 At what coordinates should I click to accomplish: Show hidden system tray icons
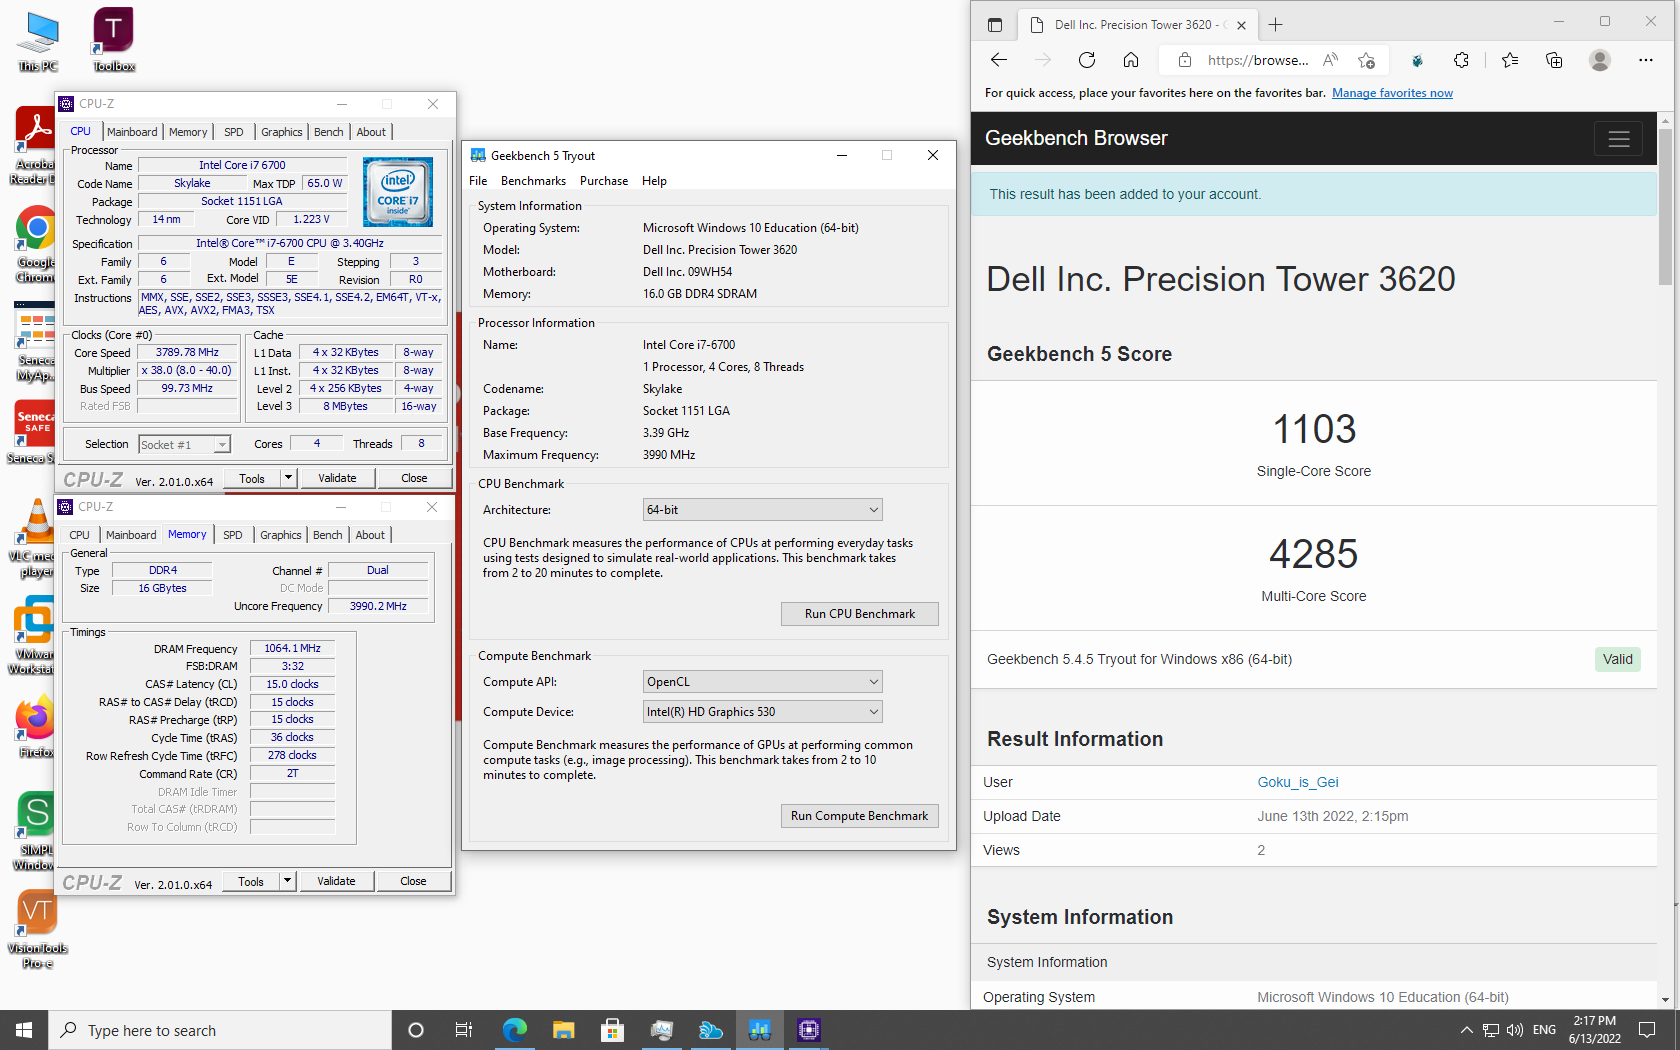(x=1466, y=1030)
